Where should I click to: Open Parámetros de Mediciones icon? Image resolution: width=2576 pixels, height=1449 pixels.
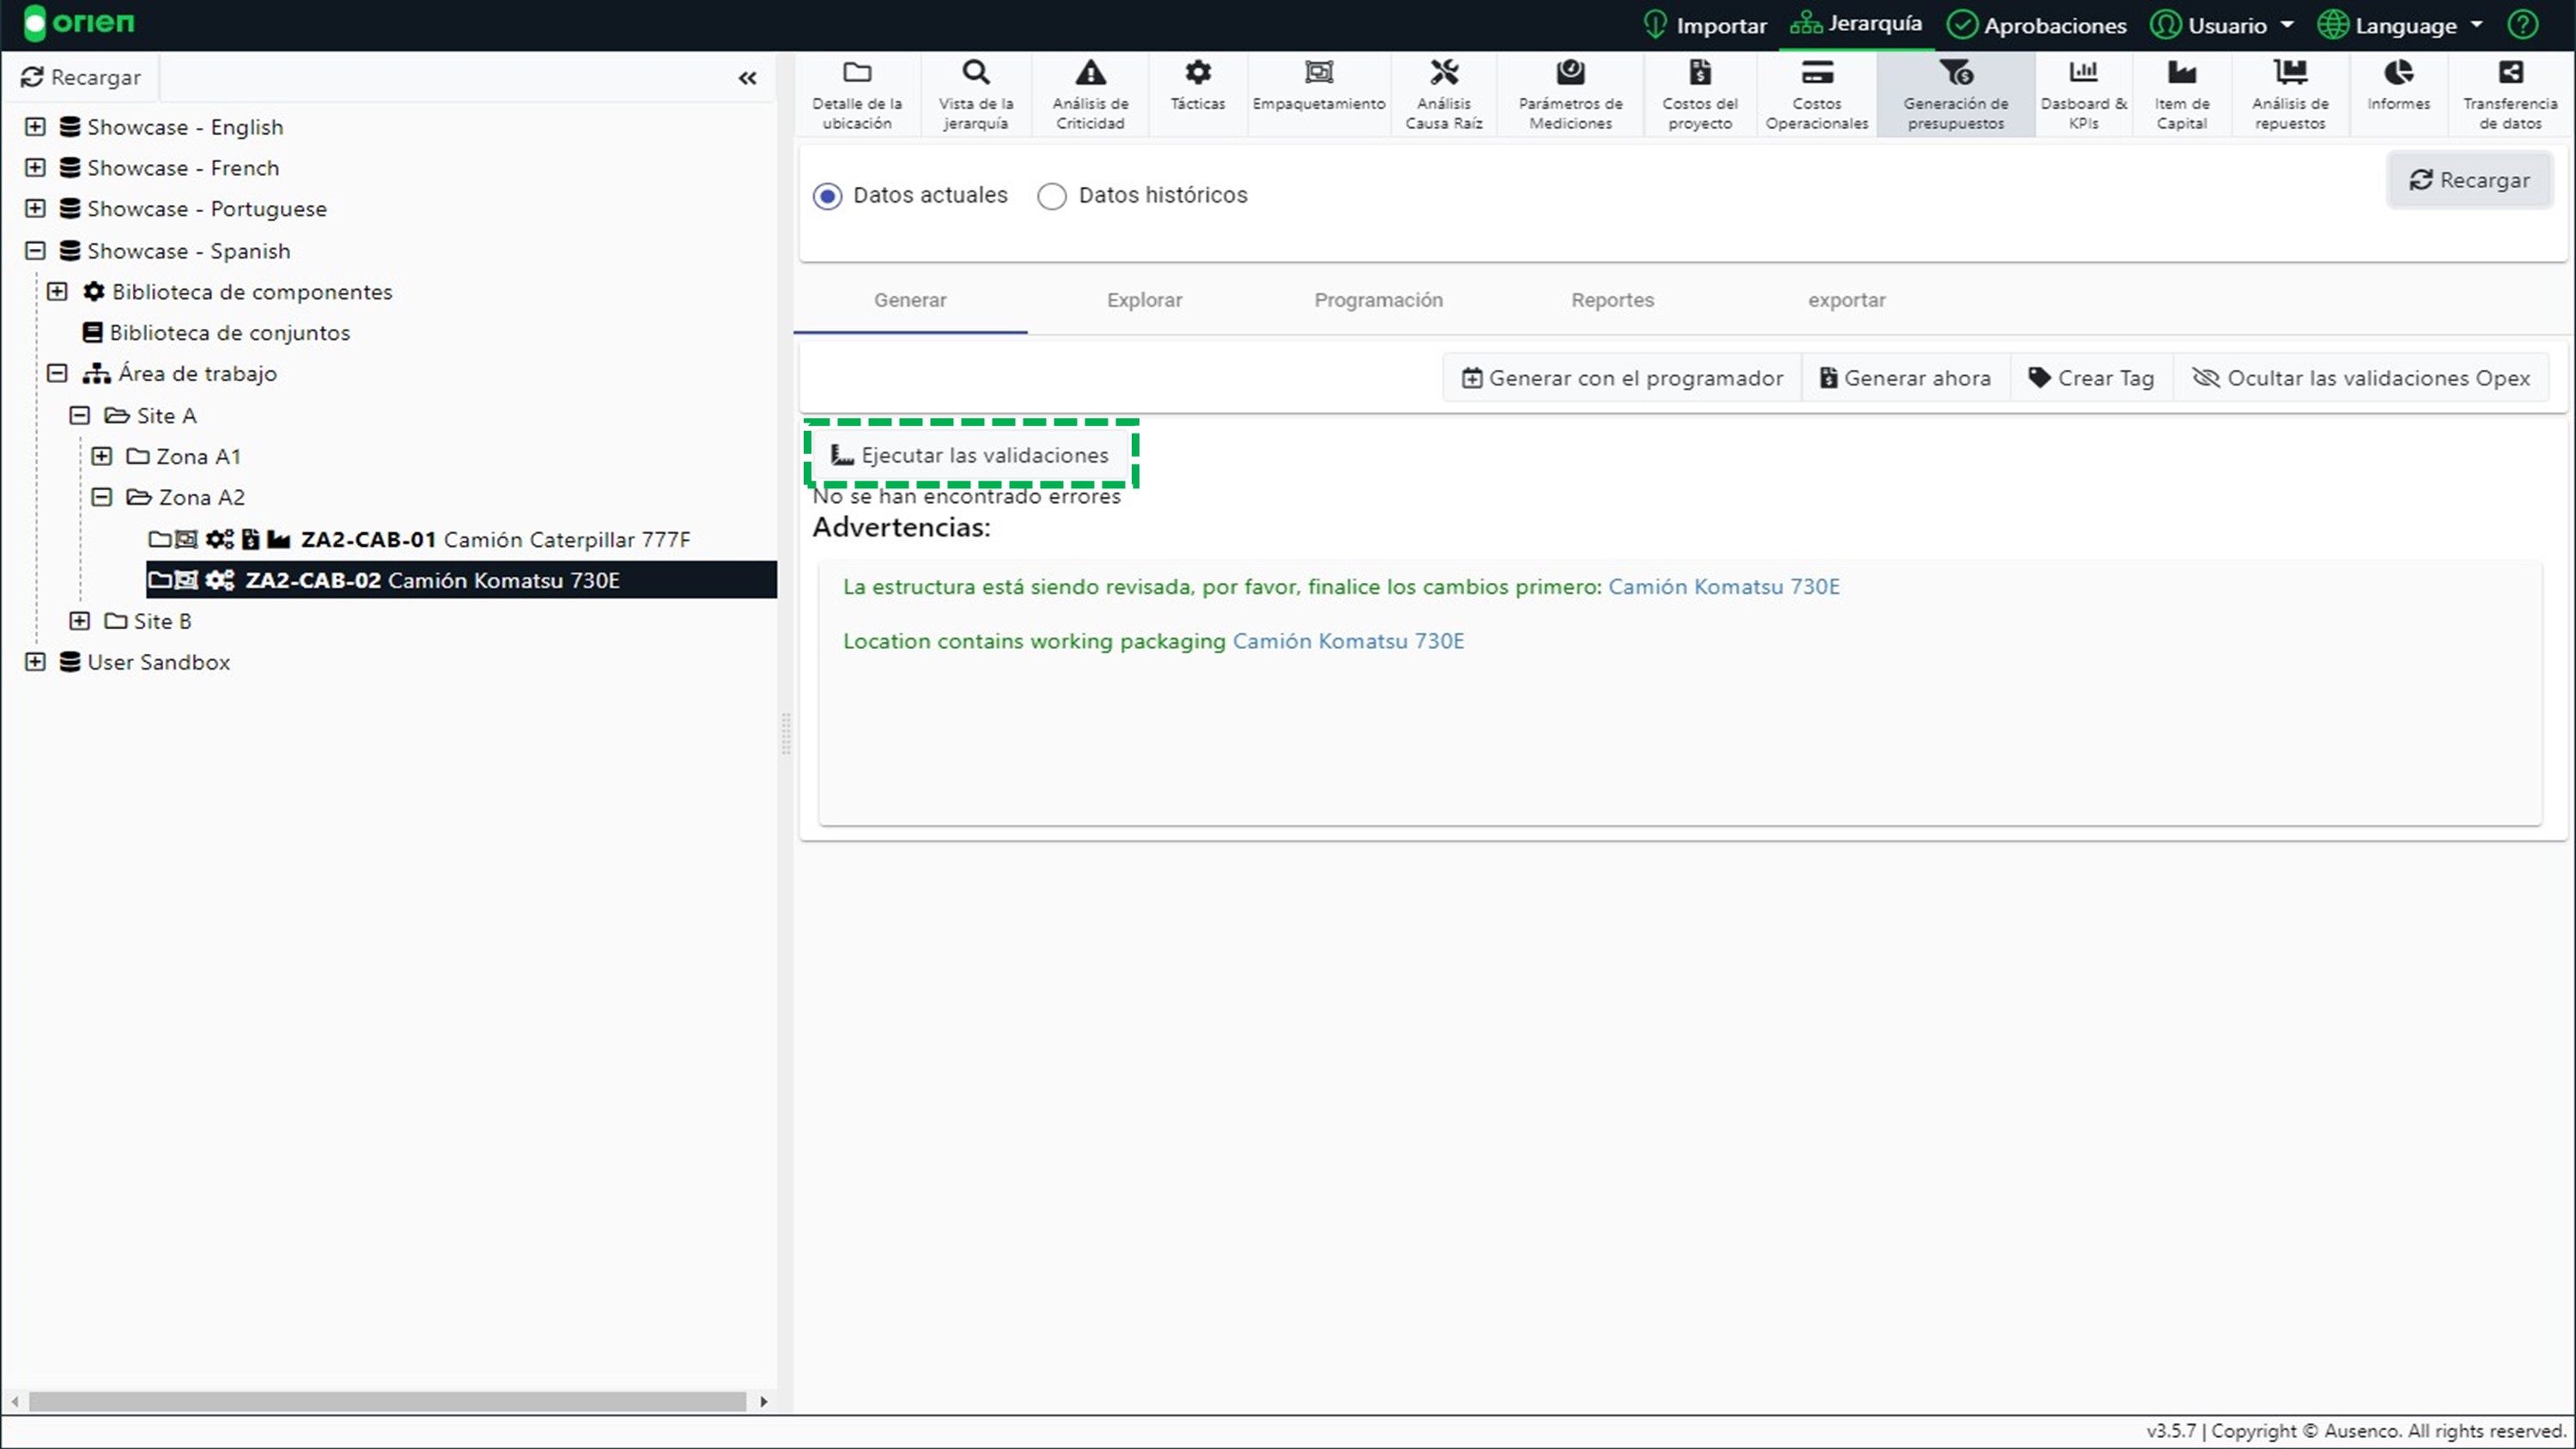pyautogui.click(x=1570, y=73)
